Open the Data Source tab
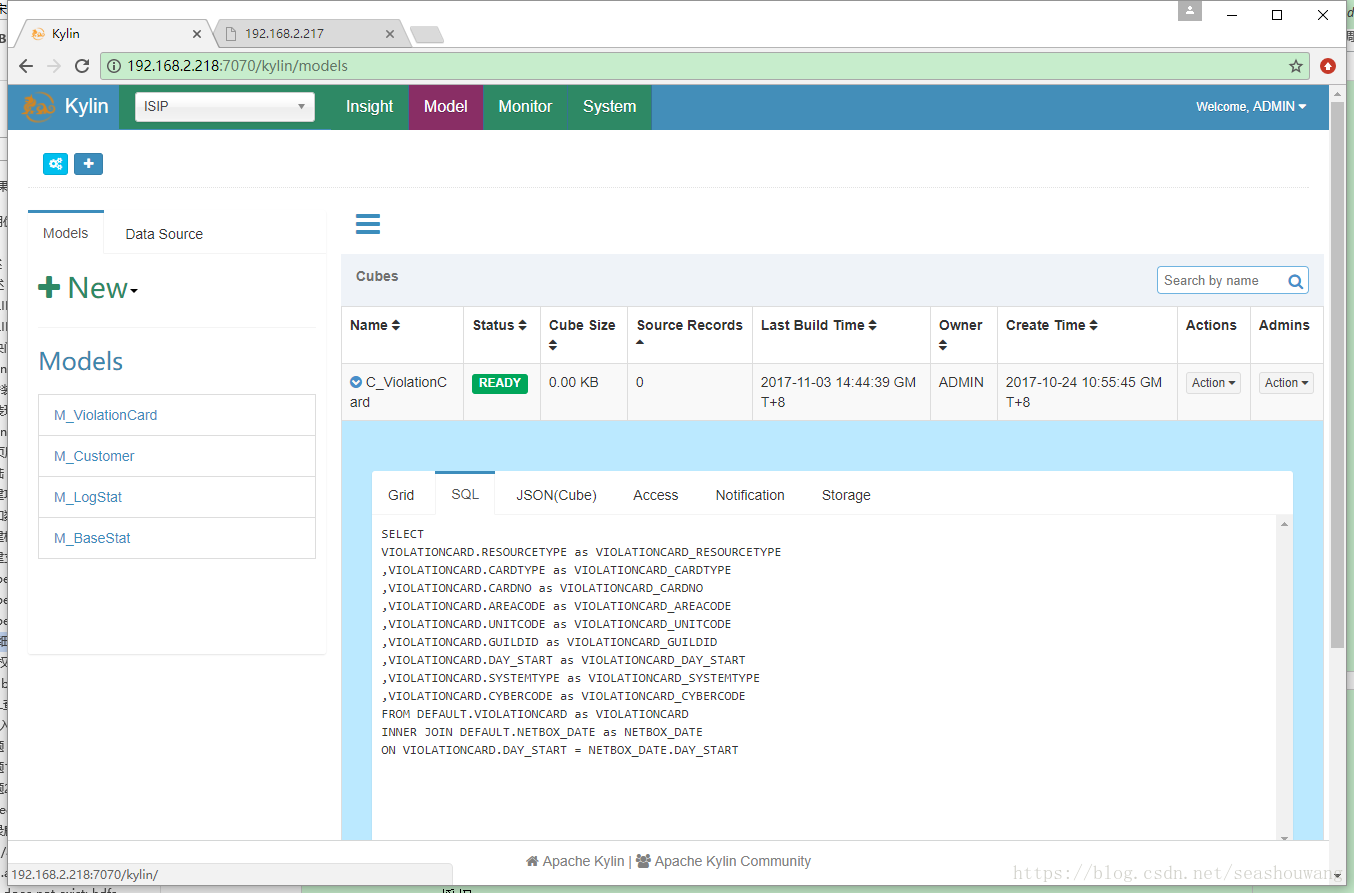The height and width of the screenshot is (893, 1354). point(164,234)
